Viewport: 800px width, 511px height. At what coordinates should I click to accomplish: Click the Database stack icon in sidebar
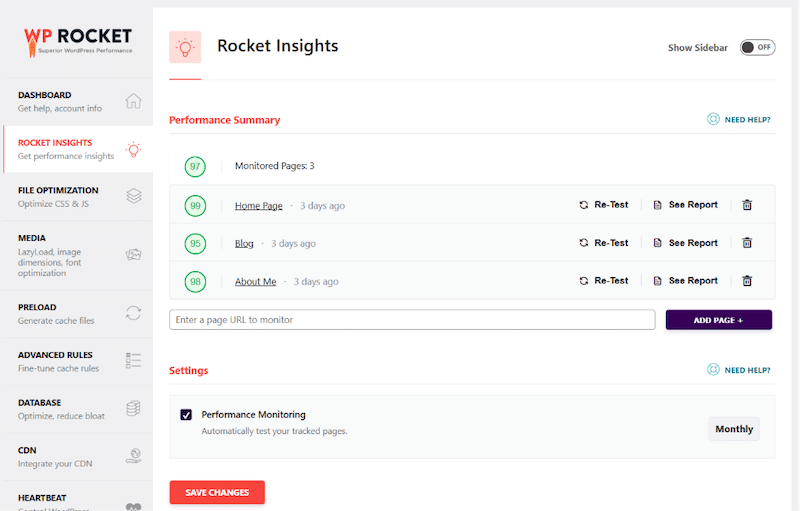pyautogui.click(x=133, y=409)
